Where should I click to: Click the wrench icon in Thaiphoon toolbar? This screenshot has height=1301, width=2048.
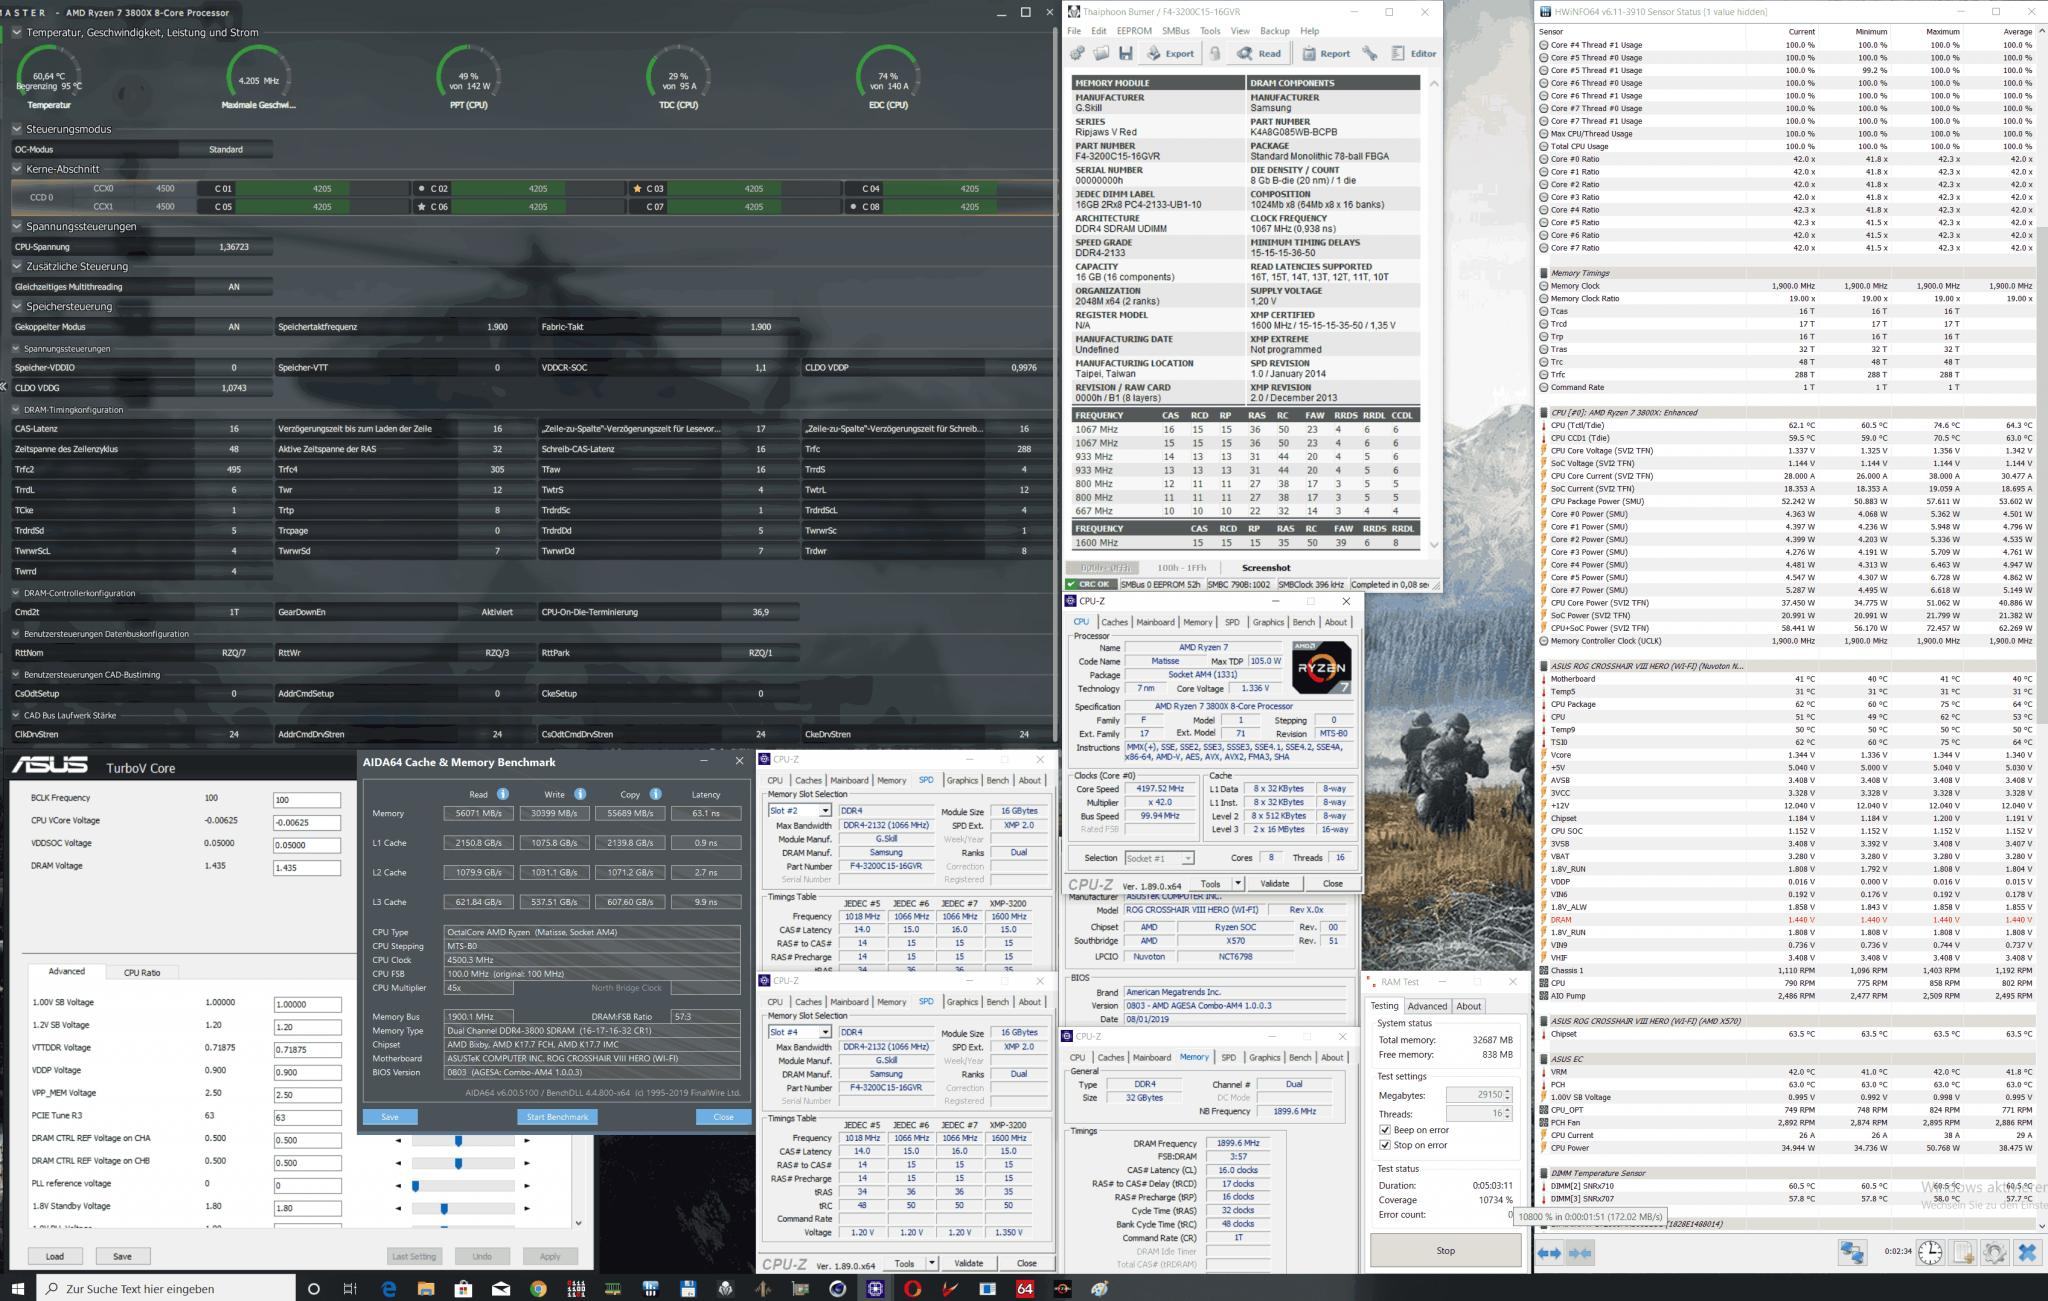(1370, 54)
